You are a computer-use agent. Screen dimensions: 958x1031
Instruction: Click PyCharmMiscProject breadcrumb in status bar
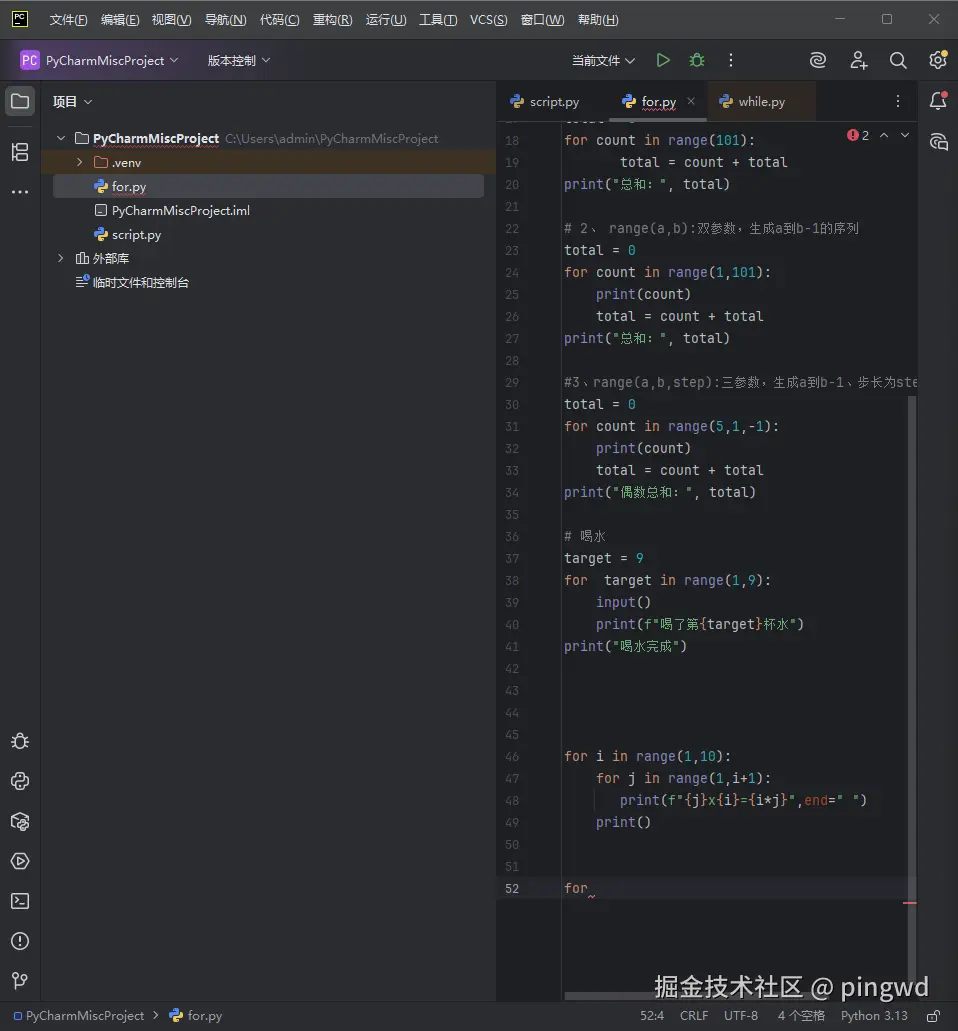click(x=79, y=1016)
